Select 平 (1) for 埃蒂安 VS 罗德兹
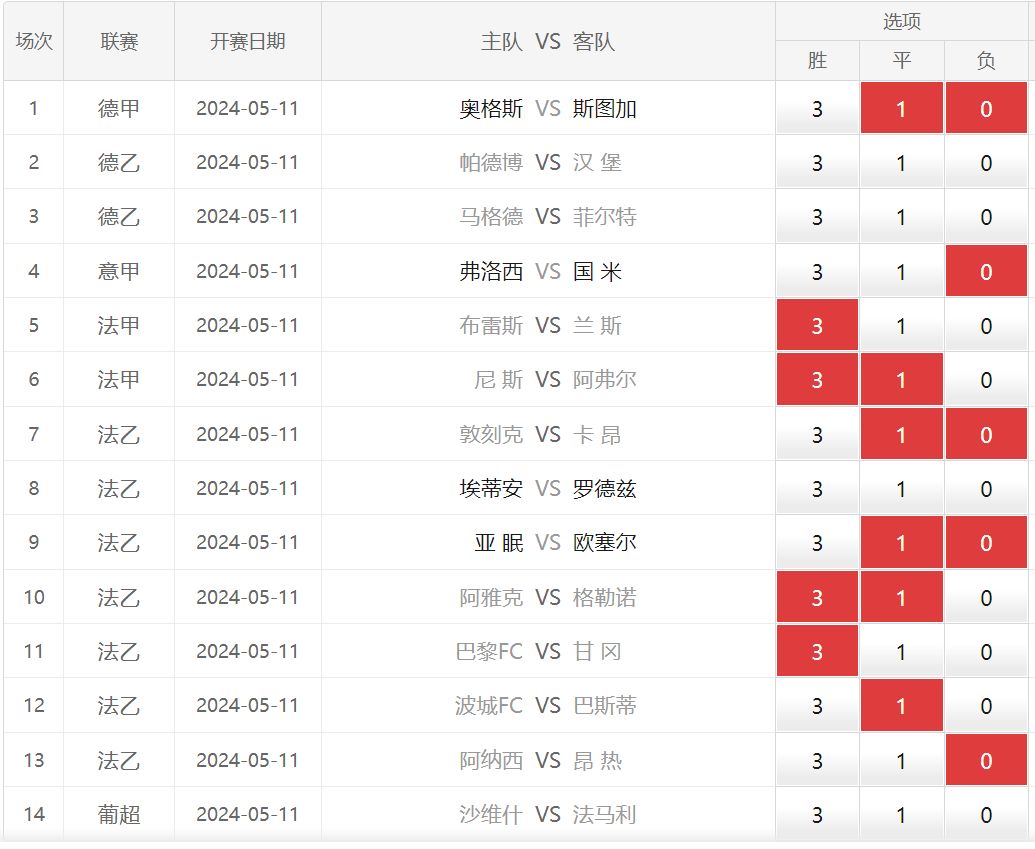This screenshot has height=849, width=1035. point(901,489)
